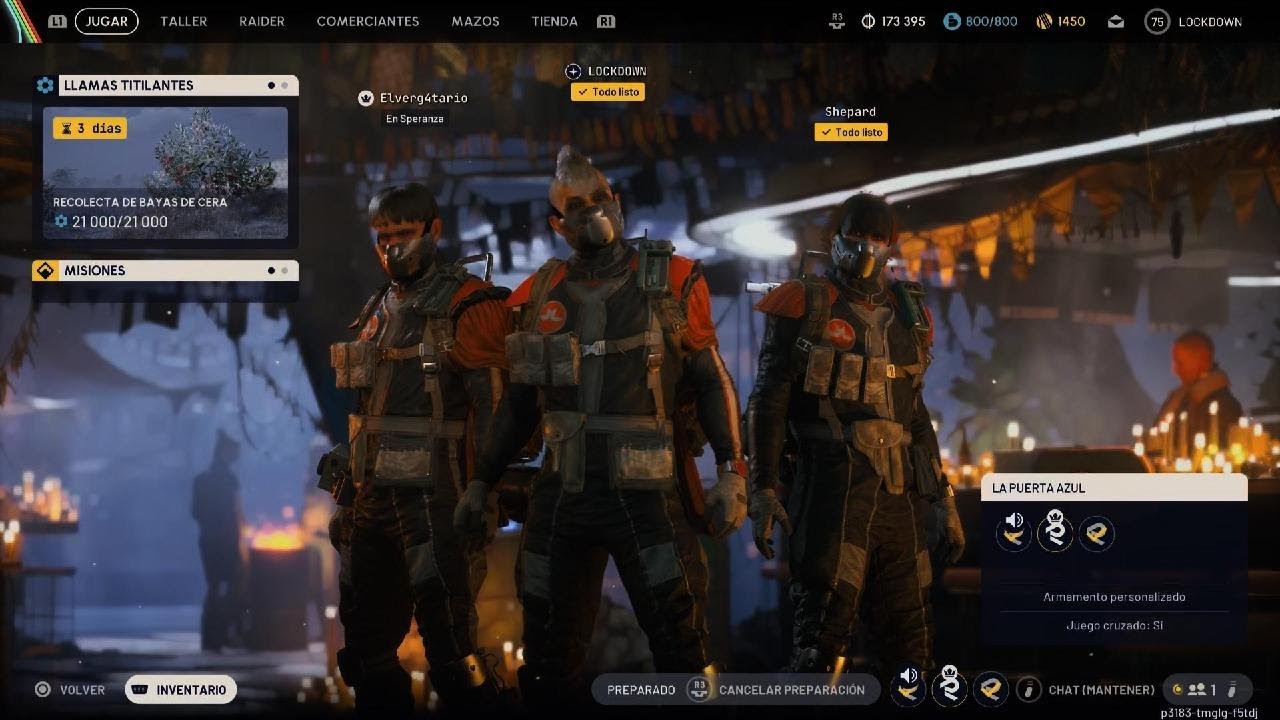
Task: Click the speaker-badged avatar in LA PUERTA AZUL panel
Action: pyautogui.click(x=1014, y=532)
